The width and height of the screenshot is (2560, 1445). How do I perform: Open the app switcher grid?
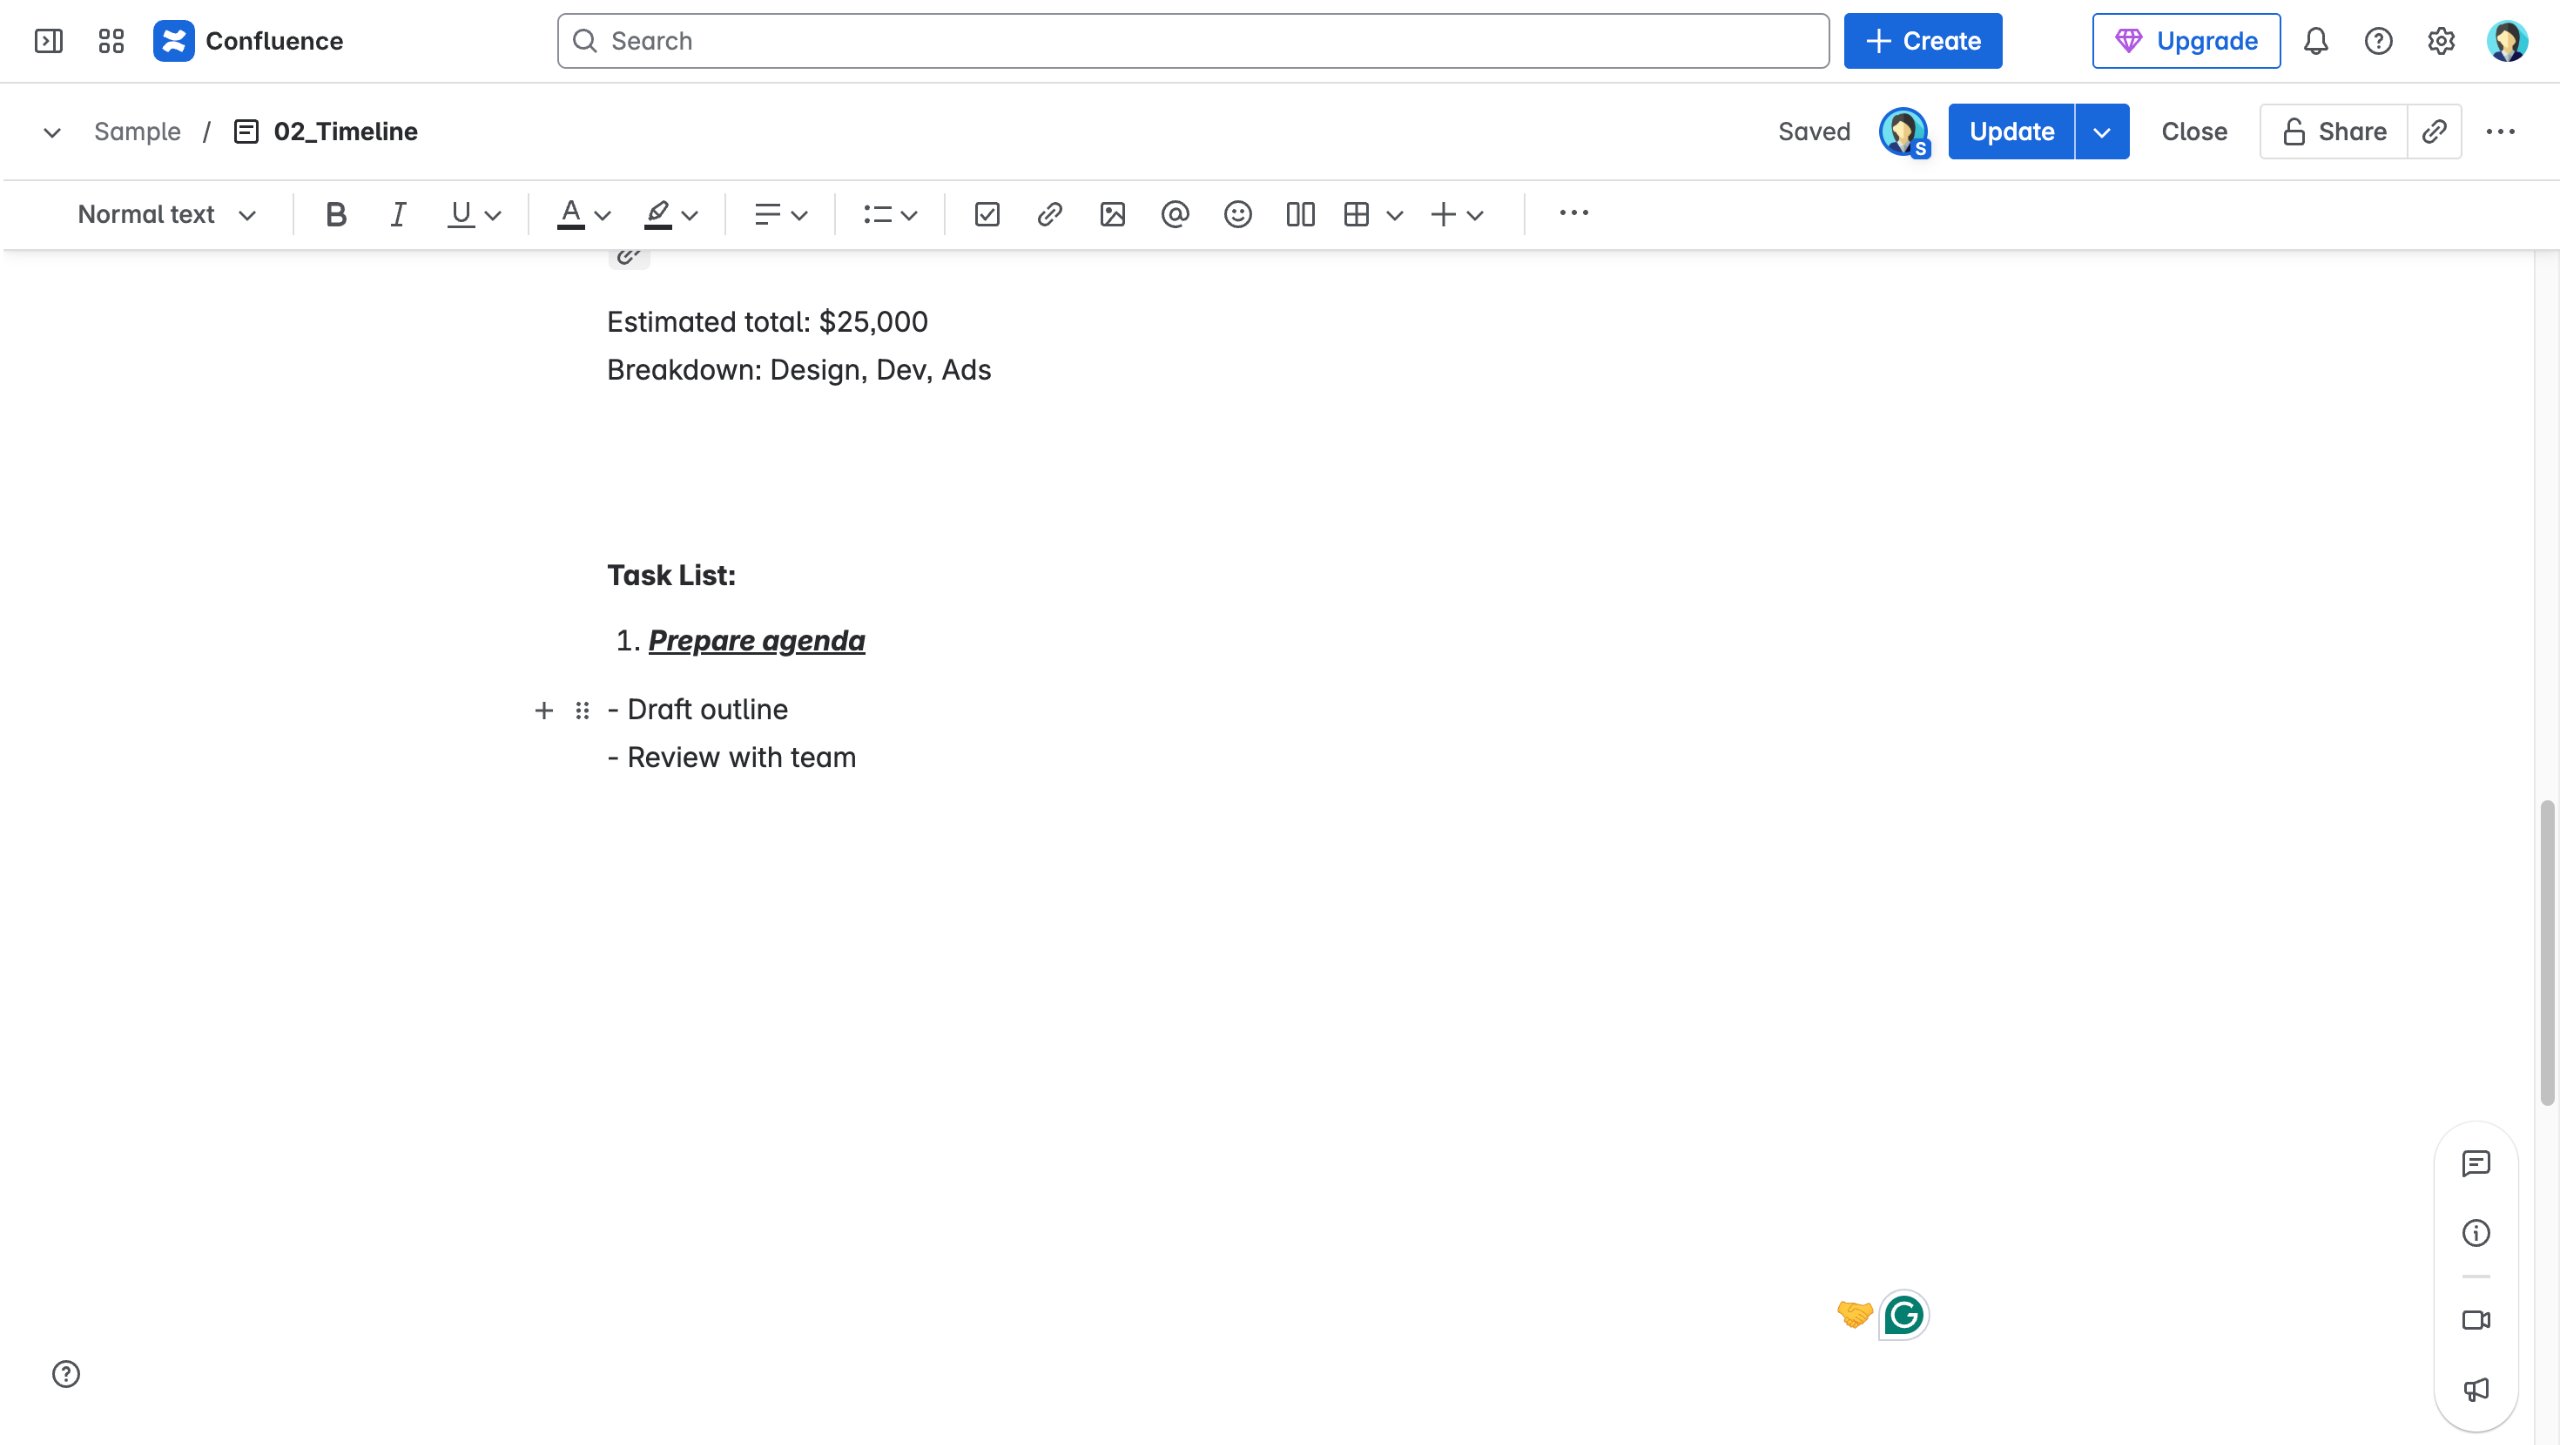tap(111, 41)
